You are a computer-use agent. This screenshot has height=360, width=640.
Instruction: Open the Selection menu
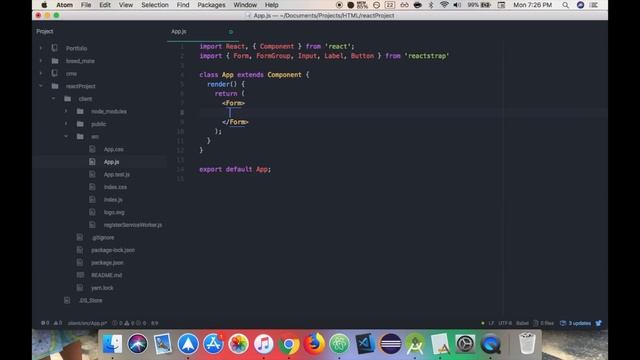tap(155, 5)
